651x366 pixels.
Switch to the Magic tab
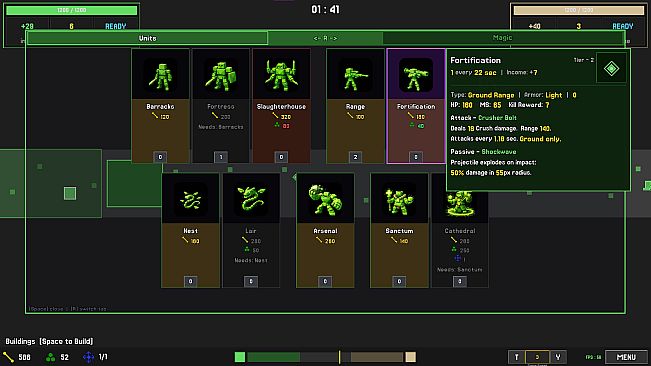tap(502, 38)
